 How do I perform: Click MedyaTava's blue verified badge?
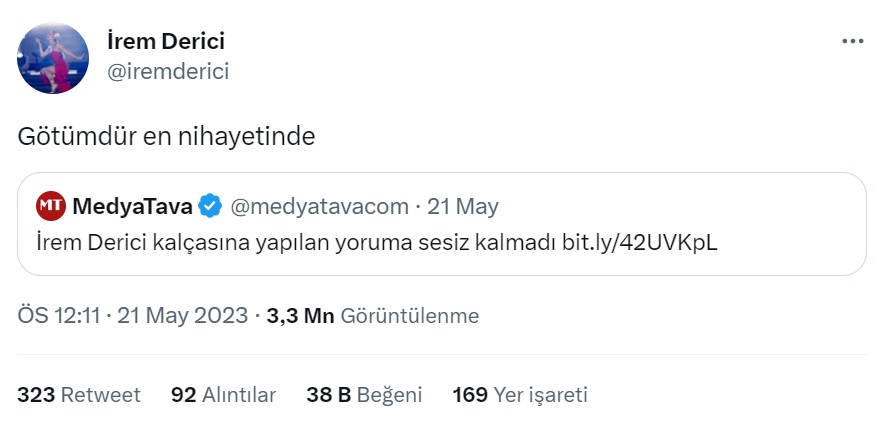pyautogui.click(x=211, y=207)
